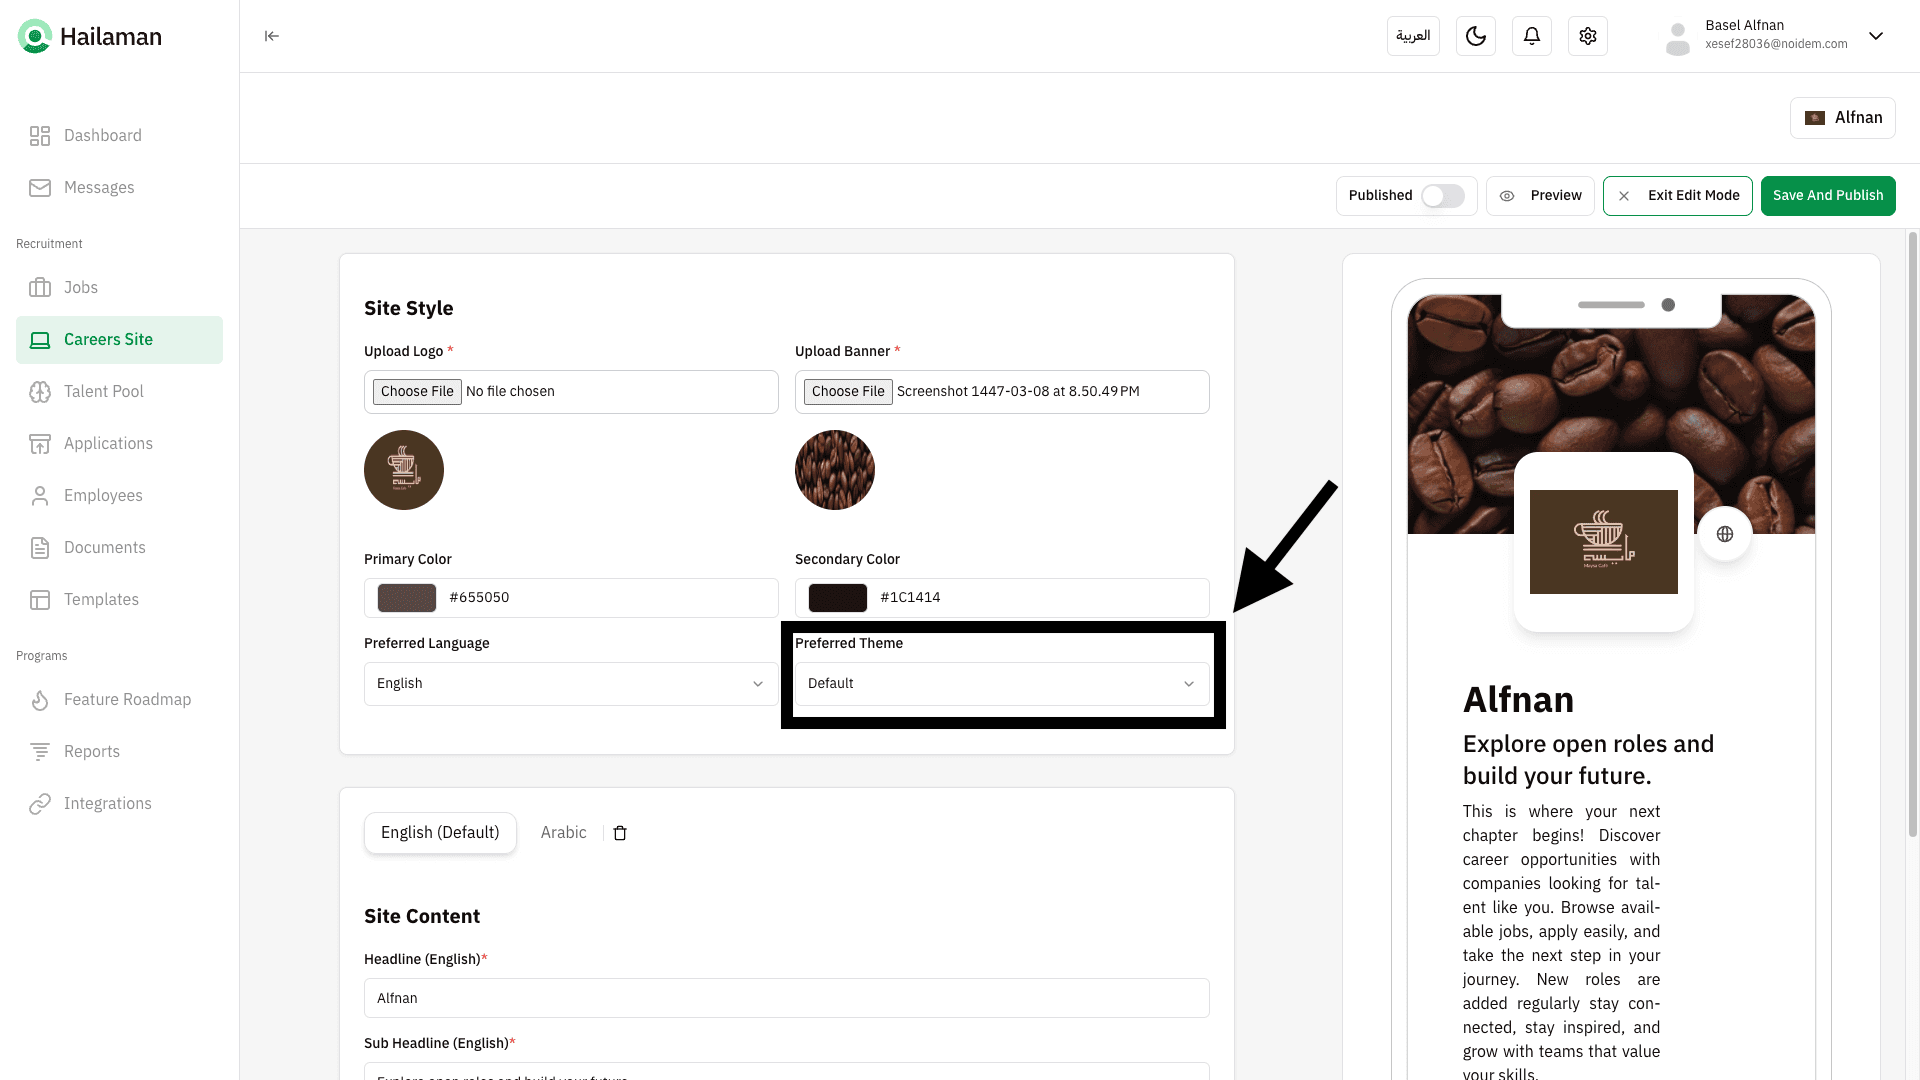Viewport: 1920px width, 1080px height.
Task: Open Feature Roadmap in sidebar
Action: (127, 700)
